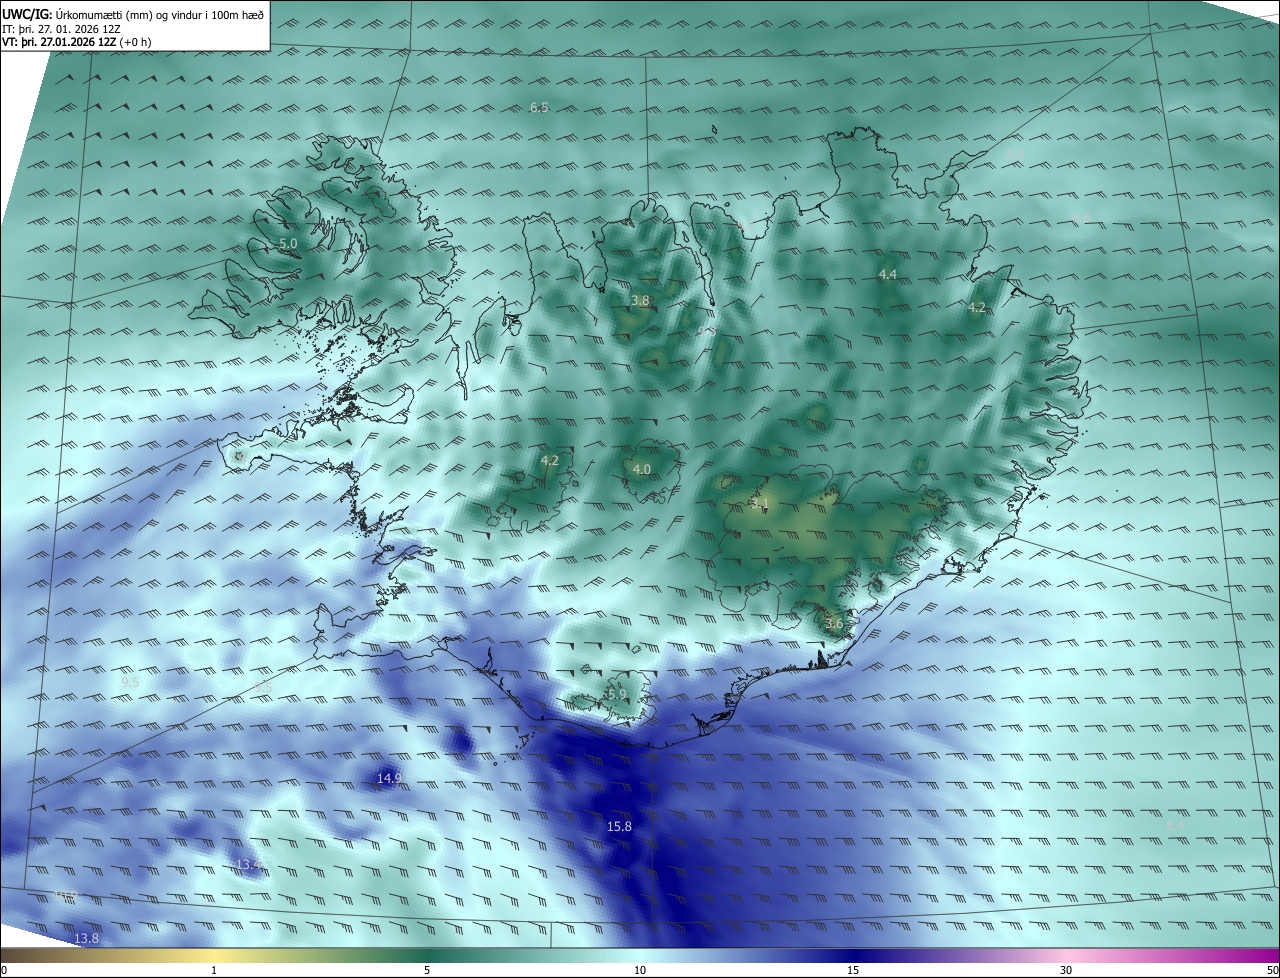Click the 13.8 value label

tap(87, 938)
